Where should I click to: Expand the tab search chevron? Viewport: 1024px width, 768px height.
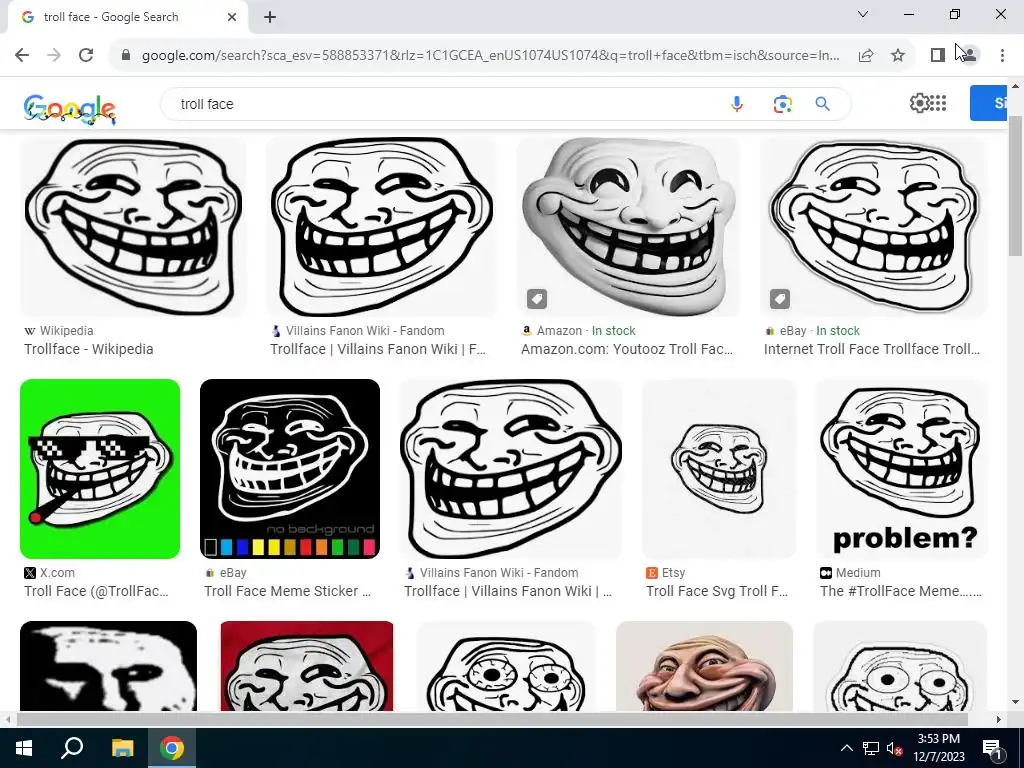(863, 14)
